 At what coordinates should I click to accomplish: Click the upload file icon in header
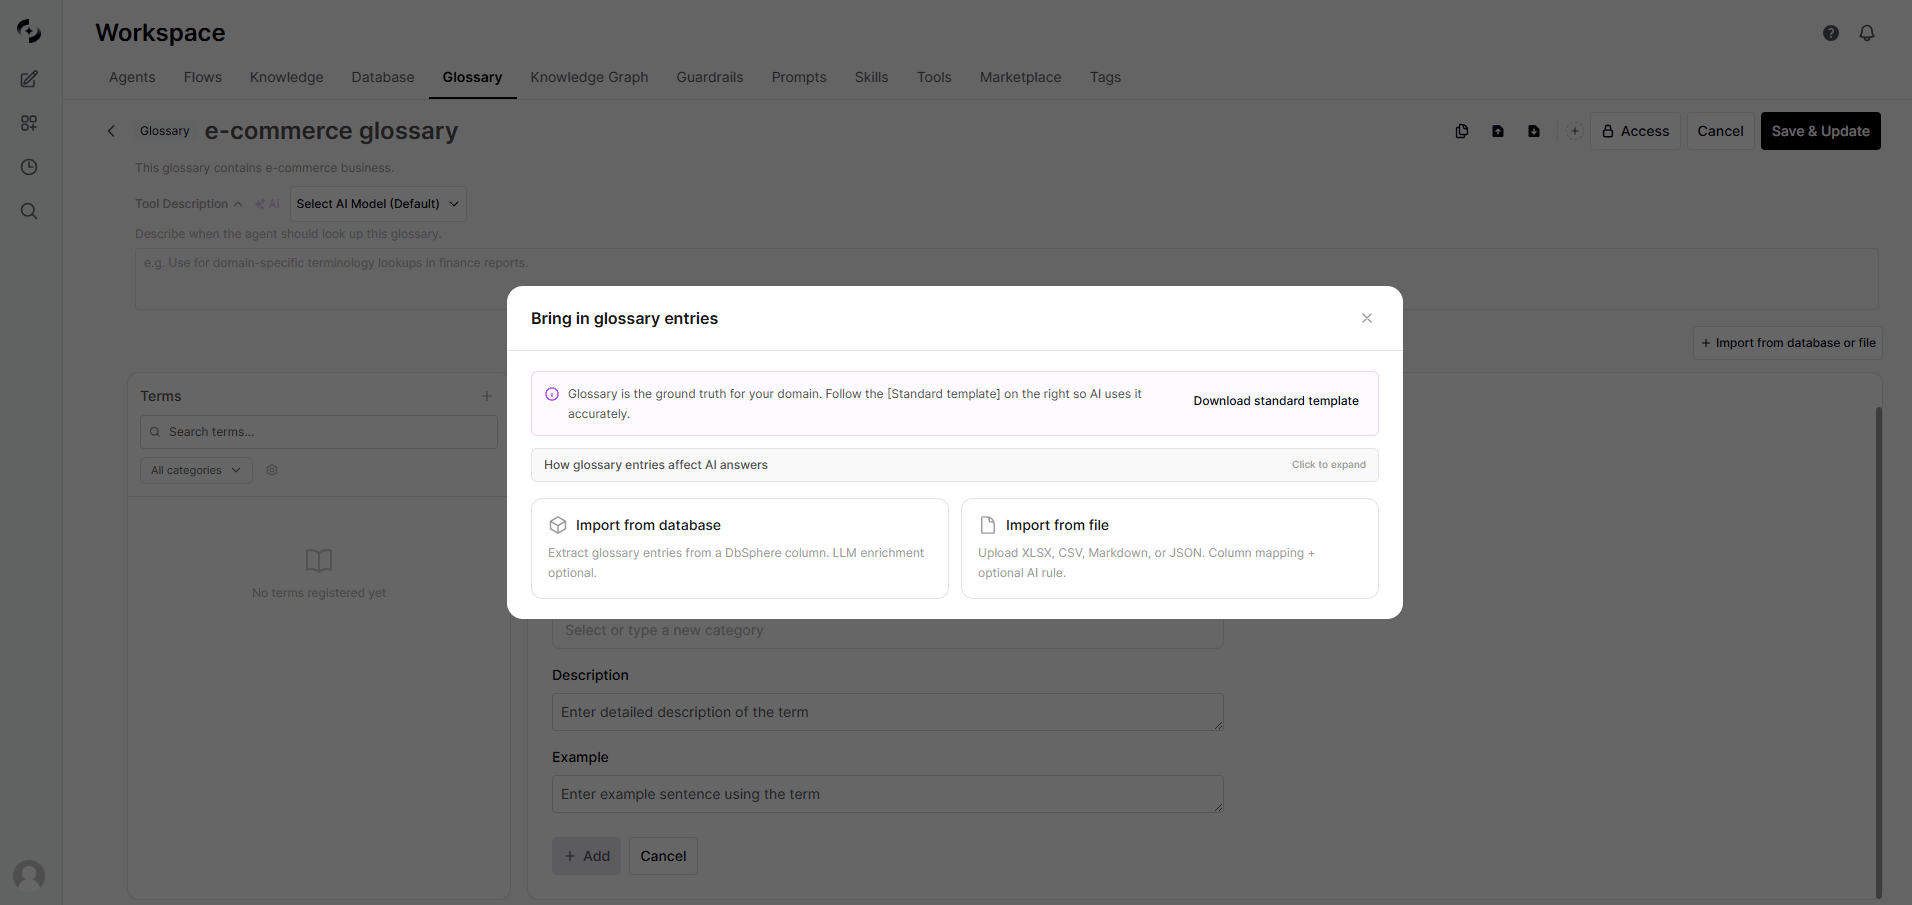(x=1498, y=131)
